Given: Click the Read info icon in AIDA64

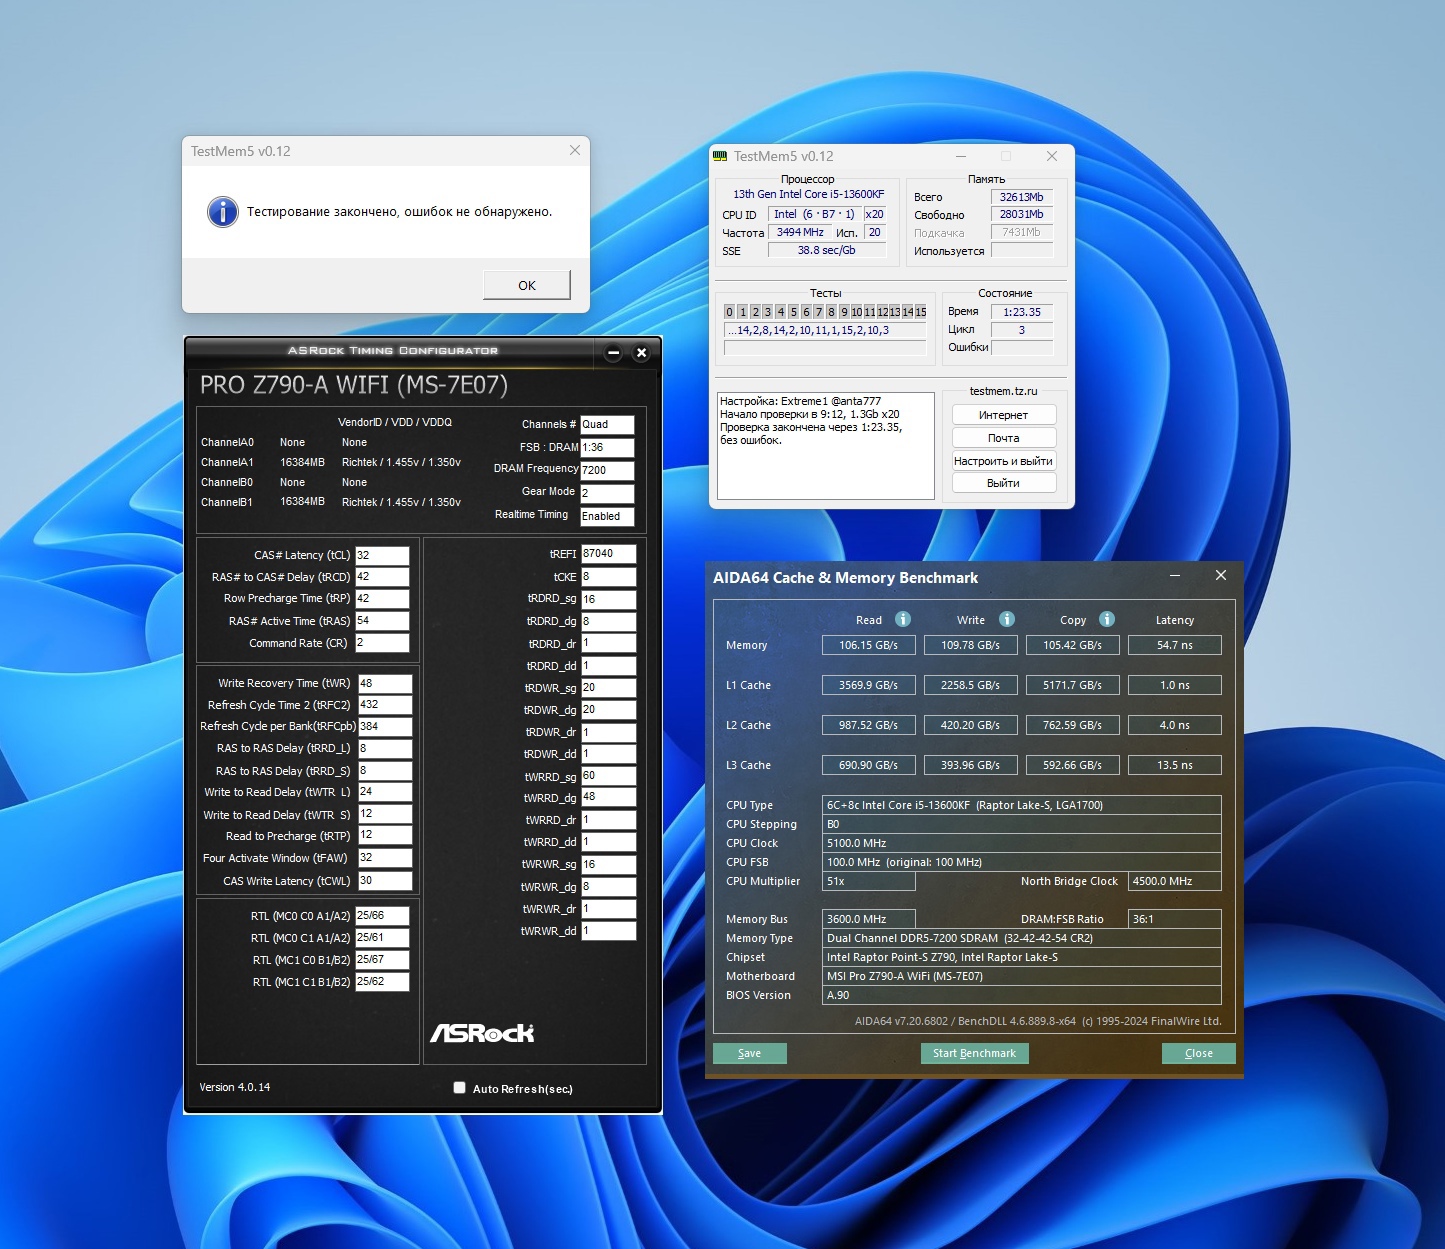Looking at the screenshot, I should pyautogui.click(x=903, y=619).
